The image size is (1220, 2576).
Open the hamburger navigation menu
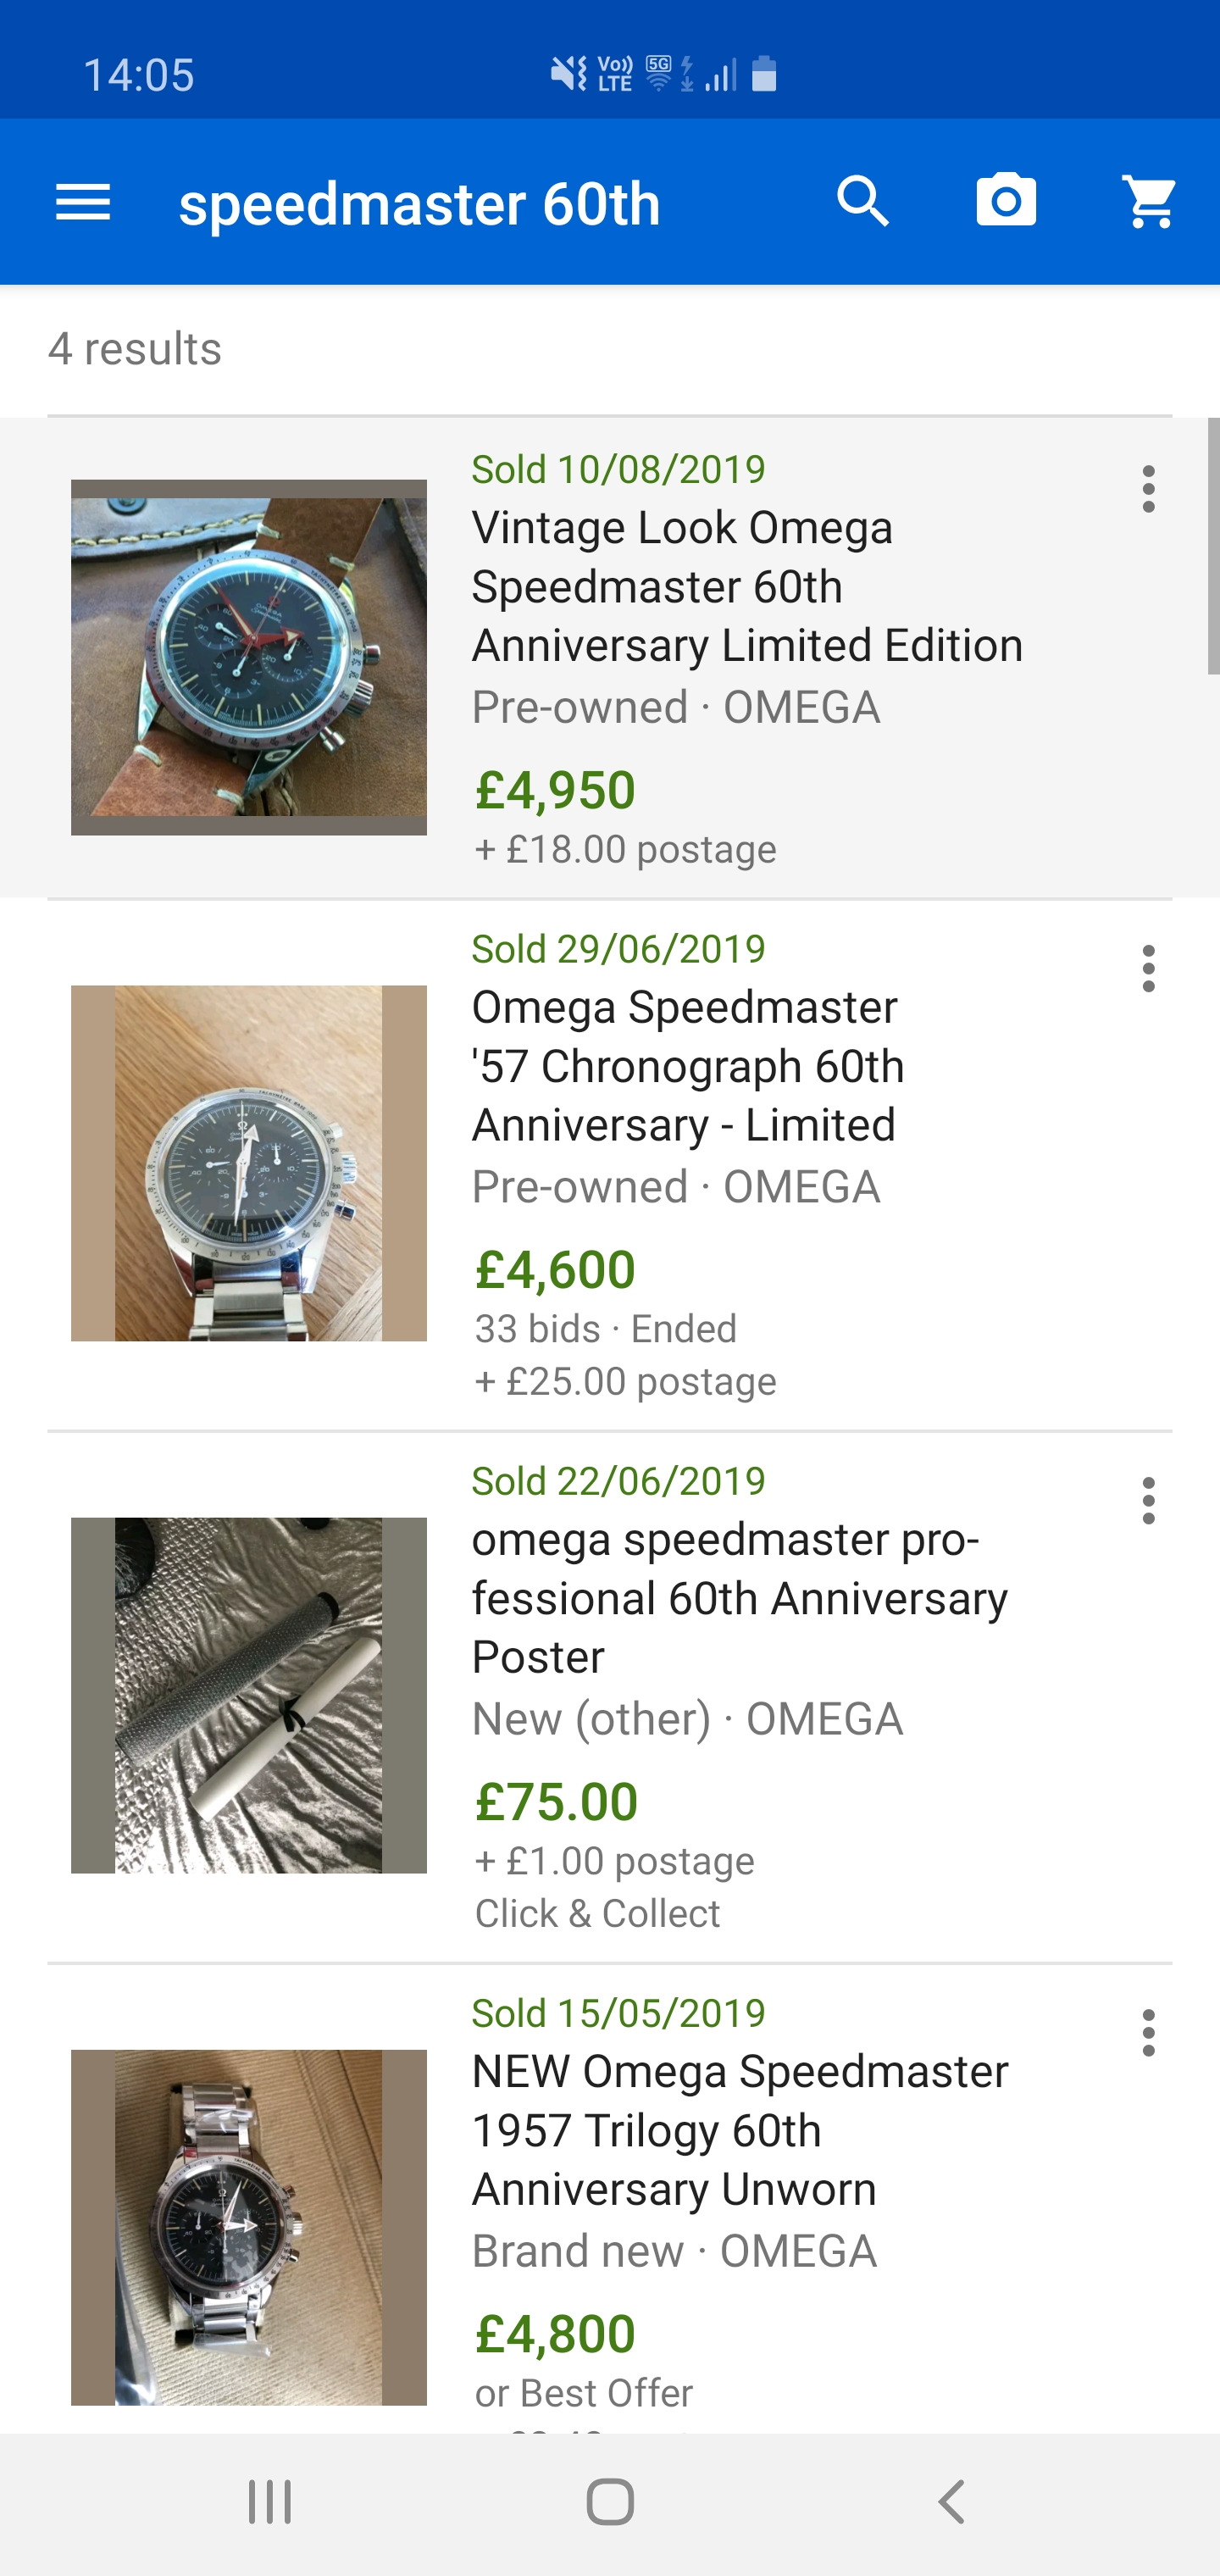(83, 202)
